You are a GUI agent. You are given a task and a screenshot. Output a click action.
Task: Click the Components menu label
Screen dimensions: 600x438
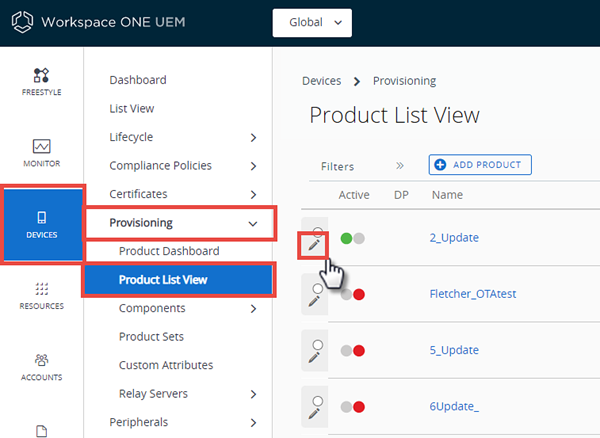point(152,308)
